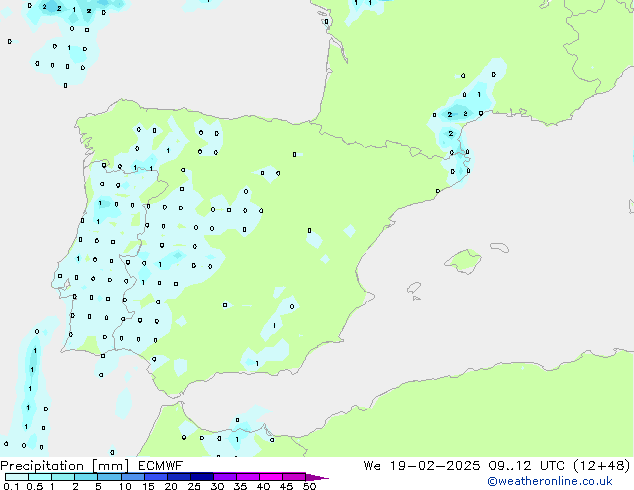Click the 0.5–1 mm legend color box
The height and width of the screenshot is (490, 634).
(40, 477)
